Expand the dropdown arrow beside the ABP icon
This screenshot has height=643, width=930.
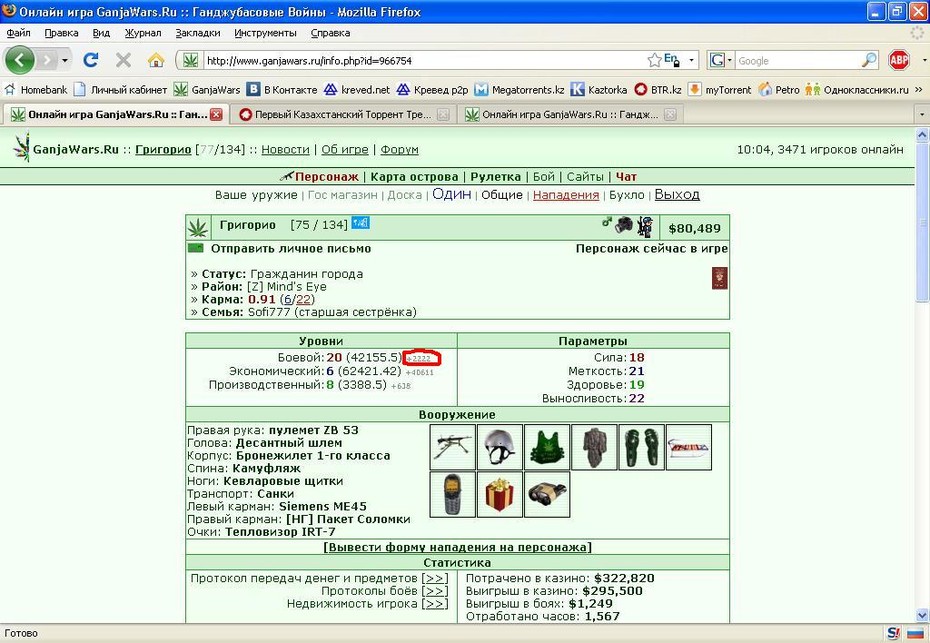coord(924,60)
